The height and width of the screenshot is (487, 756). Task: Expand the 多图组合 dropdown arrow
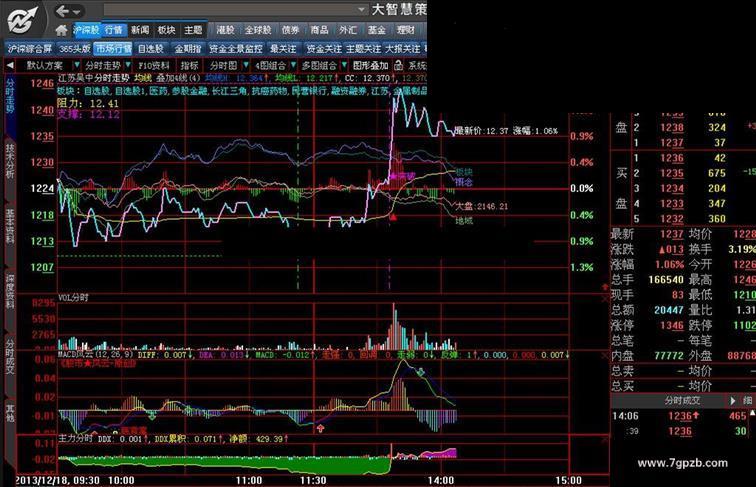coord(344,65)
